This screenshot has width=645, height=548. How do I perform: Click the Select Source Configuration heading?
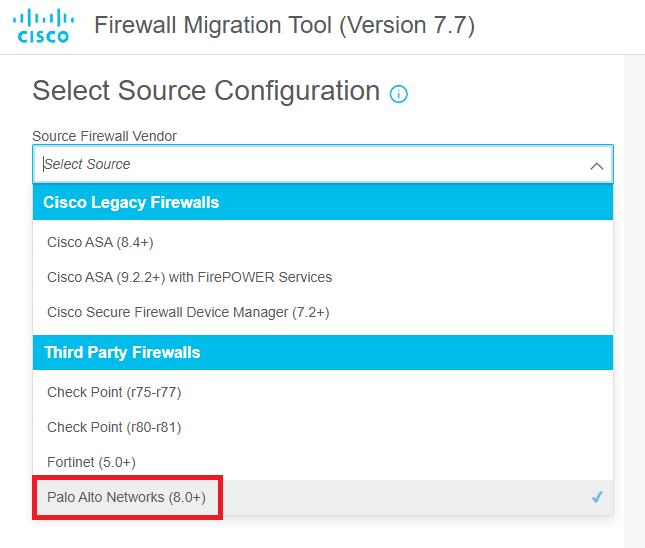[x=206, y=91]
